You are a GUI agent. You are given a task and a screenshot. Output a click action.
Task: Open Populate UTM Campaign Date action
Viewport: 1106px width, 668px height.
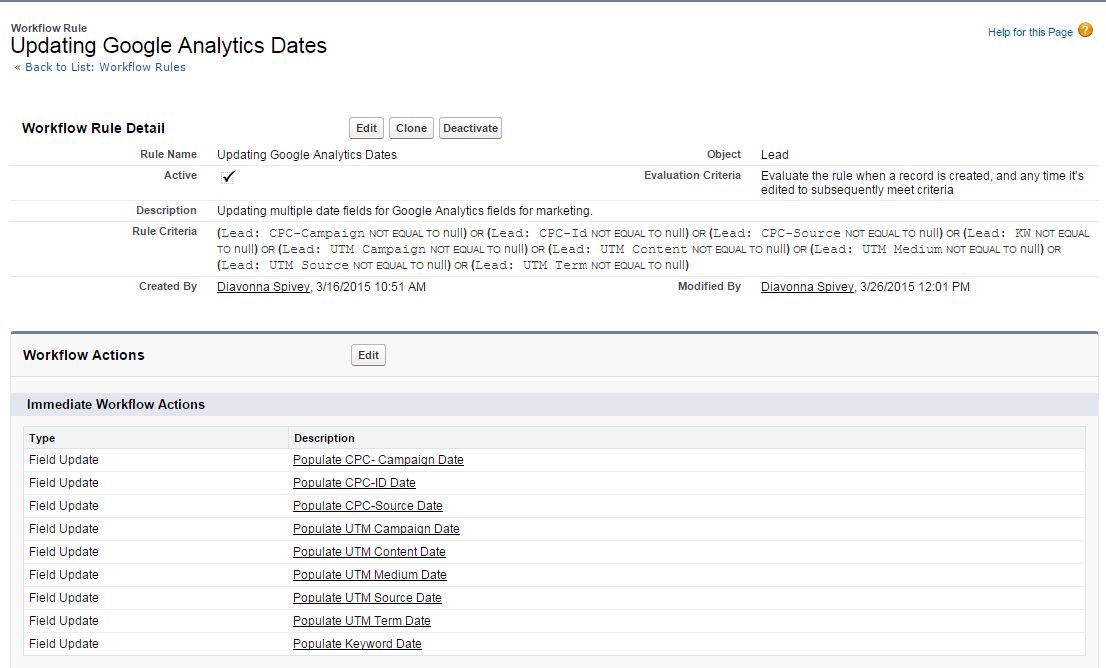[x=376, y=529]
